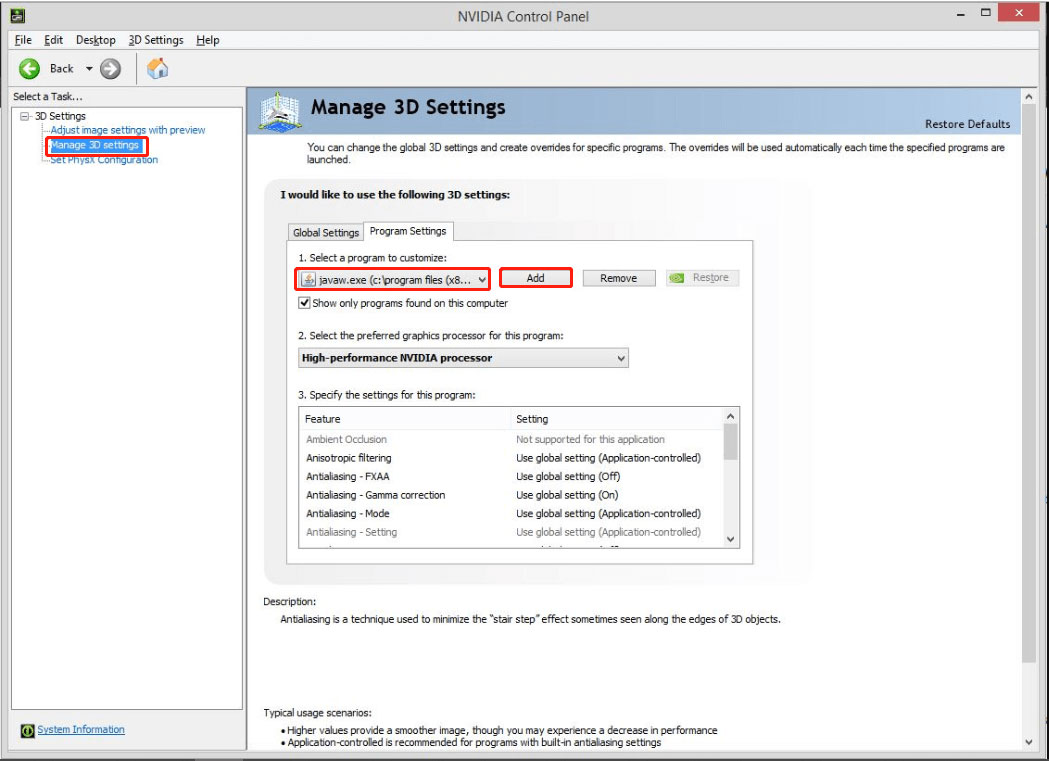Open the program selection dropdown javaw.exe
Viewport: 1049px width, 761px height.
coord(393,280)
